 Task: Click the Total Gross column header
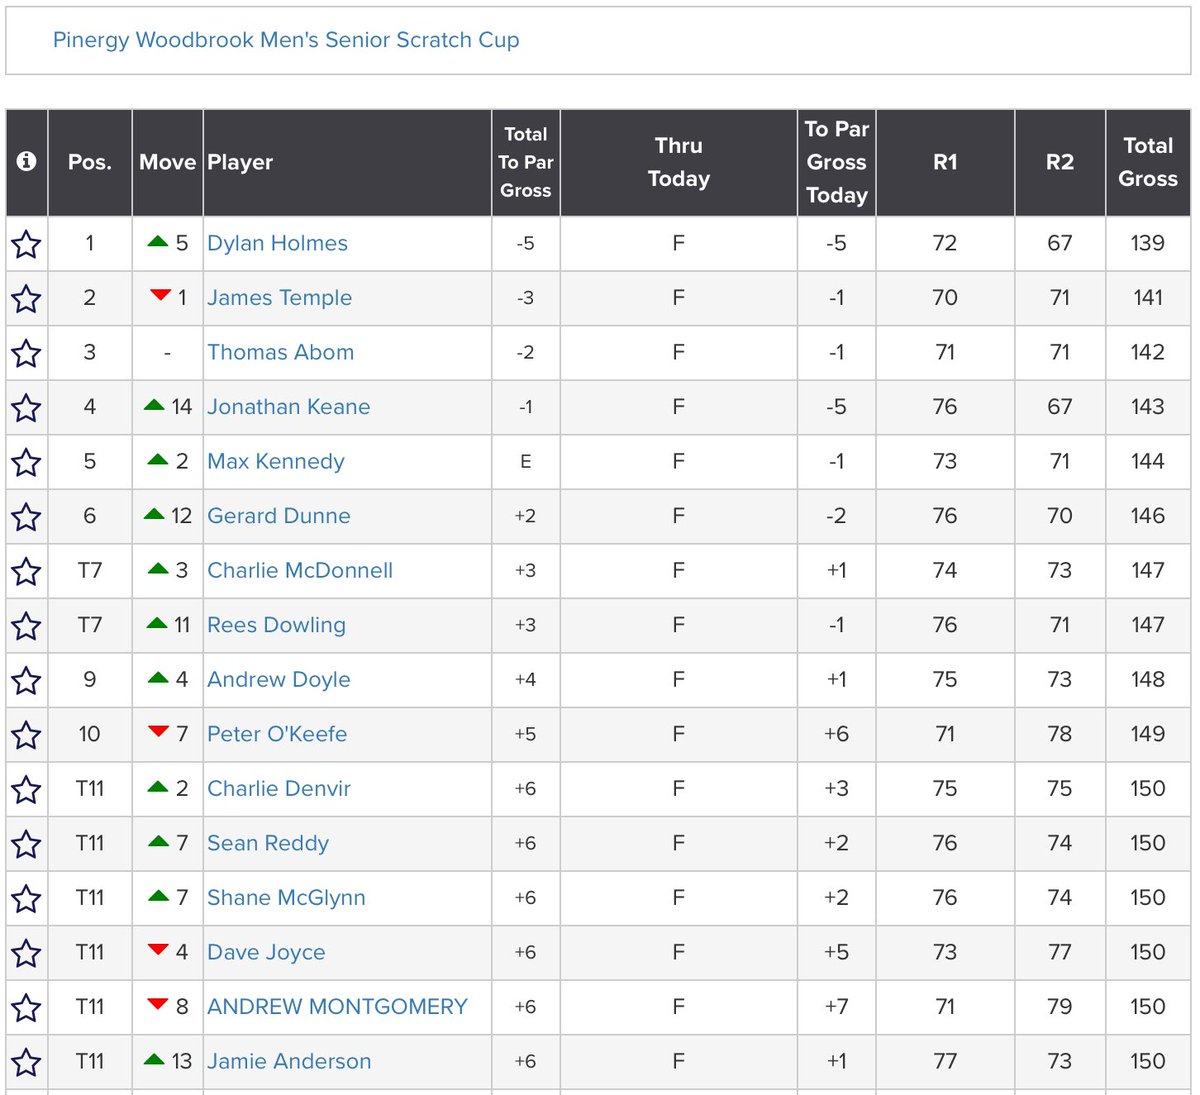click(x=1148, y=162)
